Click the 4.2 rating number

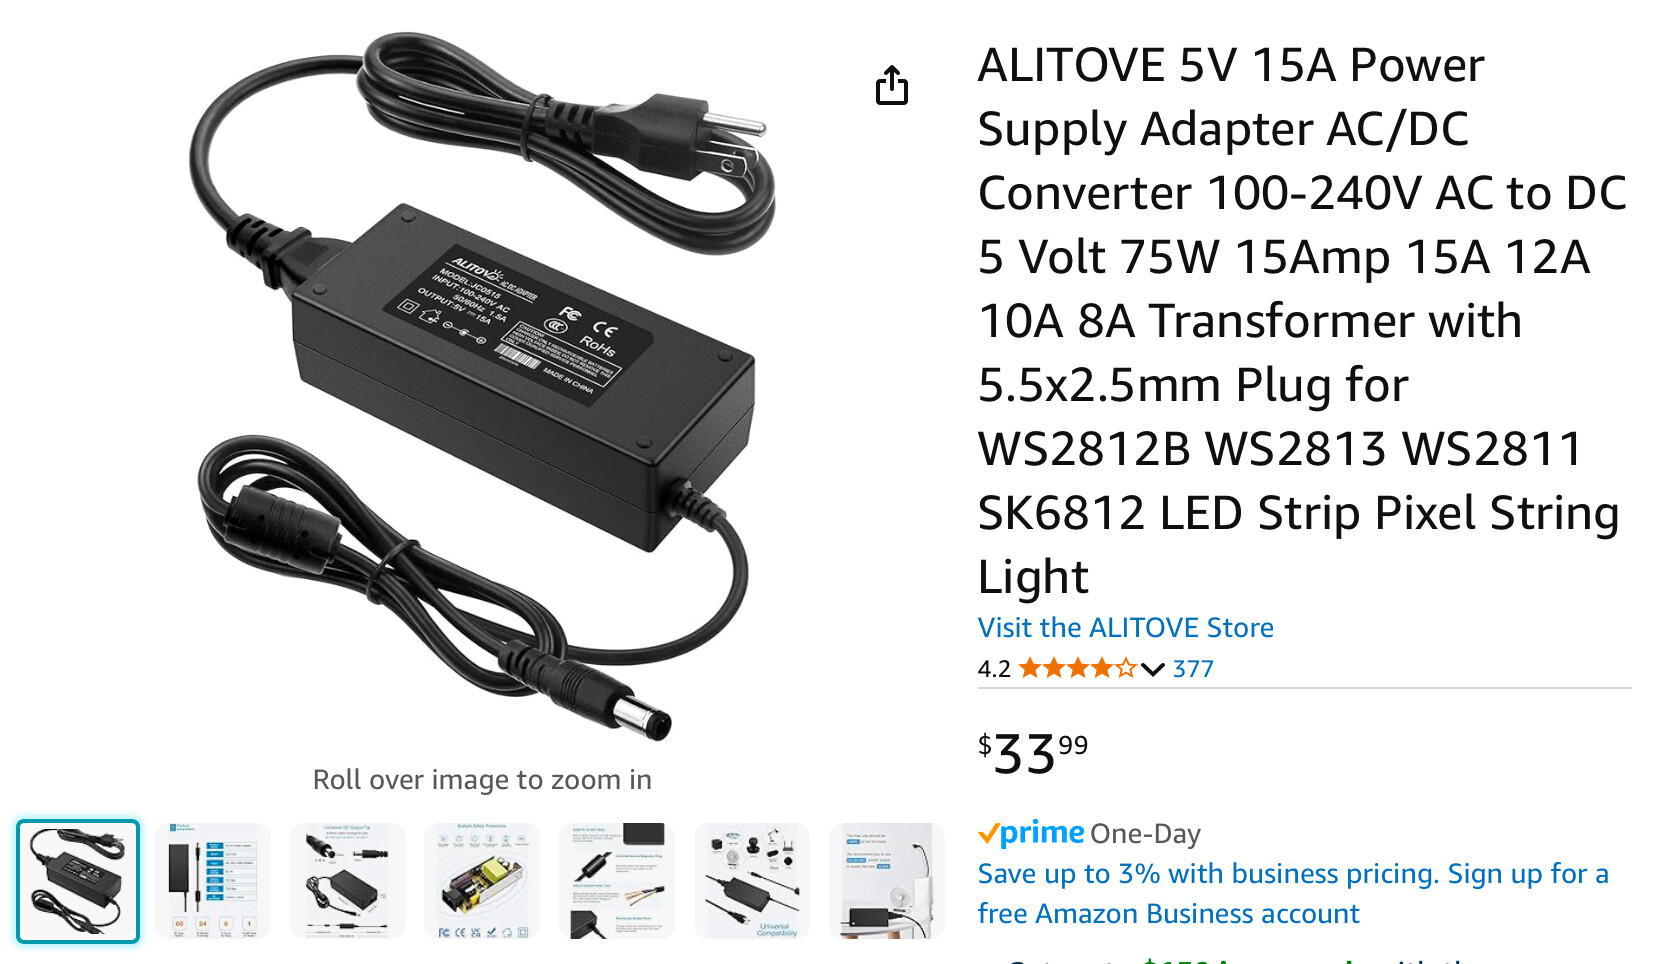(x=994, y=669)
